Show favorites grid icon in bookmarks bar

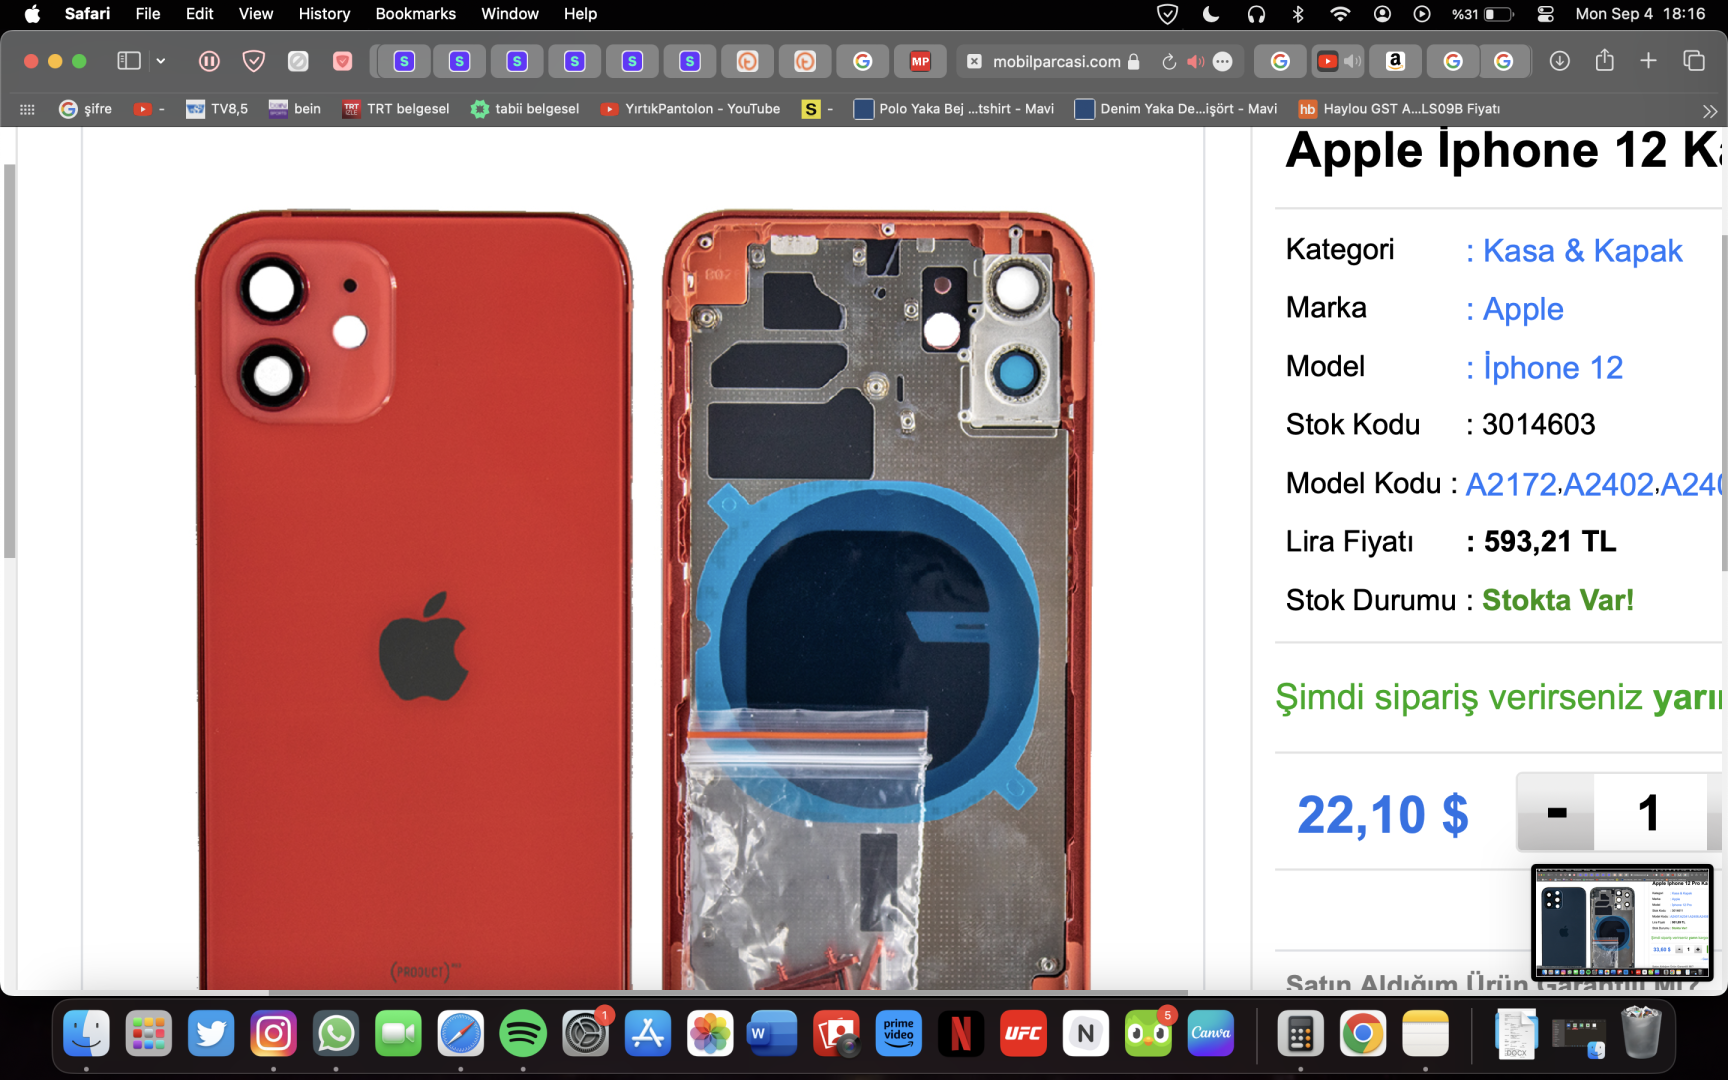(27, 109)
